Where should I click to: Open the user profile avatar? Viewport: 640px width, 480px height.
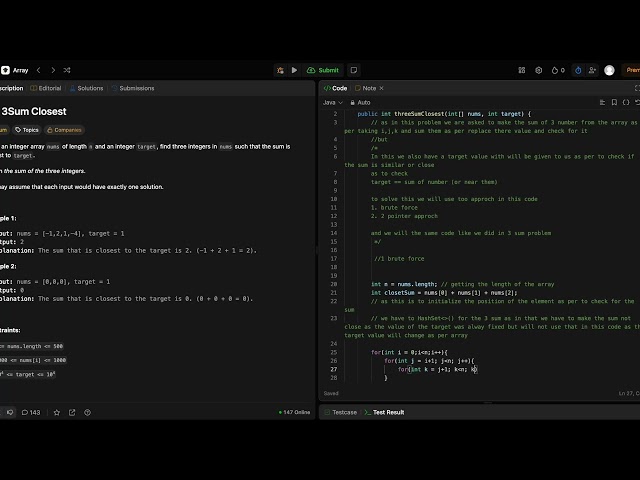coord(609,70)
